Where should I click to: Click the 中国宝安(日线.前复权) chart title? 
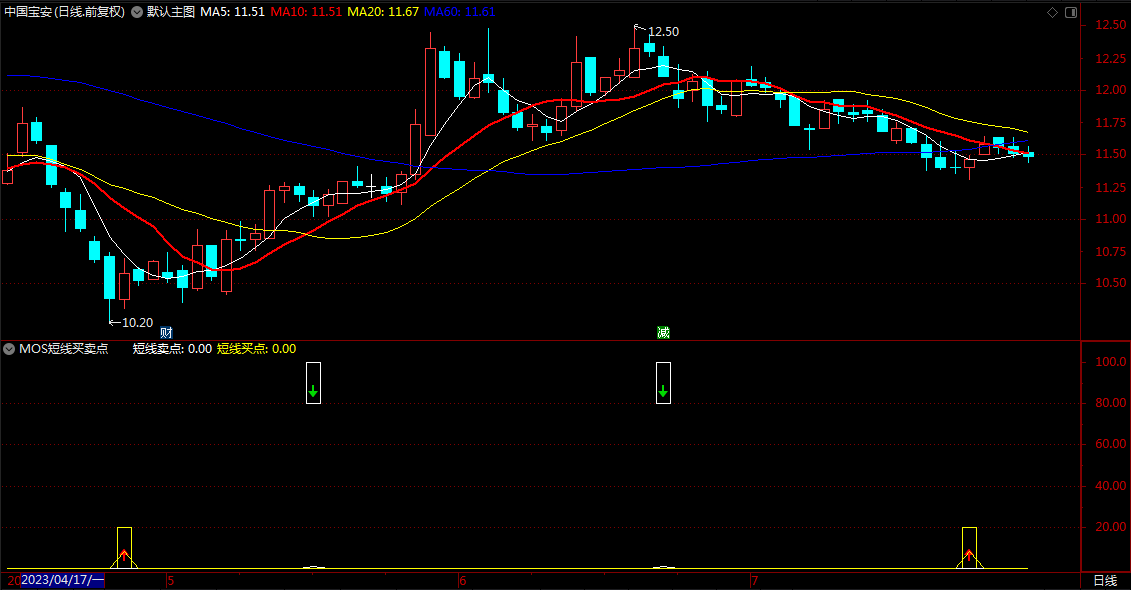click(x=65, y=12)
